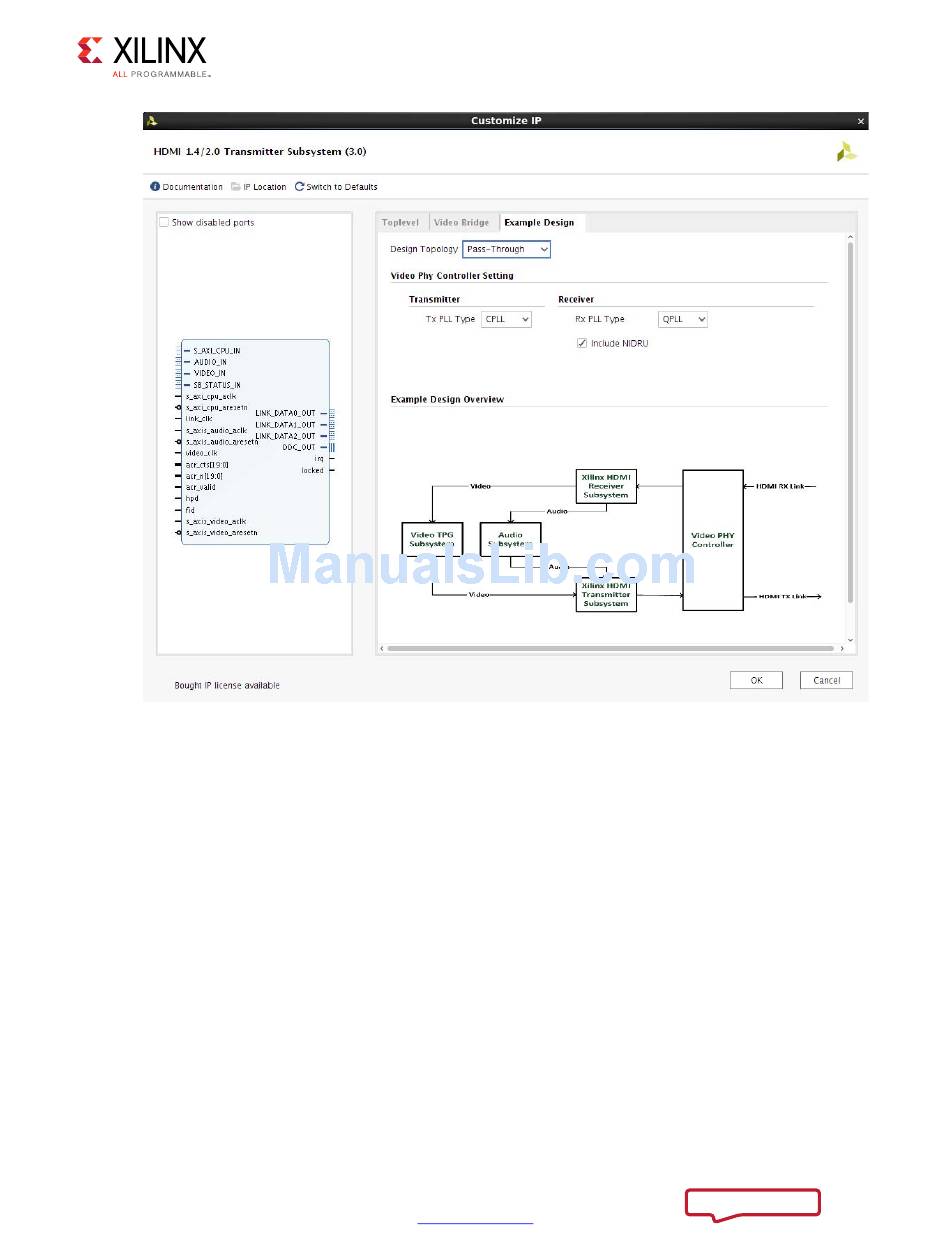Open the IP Location setting

click(258, 187)
